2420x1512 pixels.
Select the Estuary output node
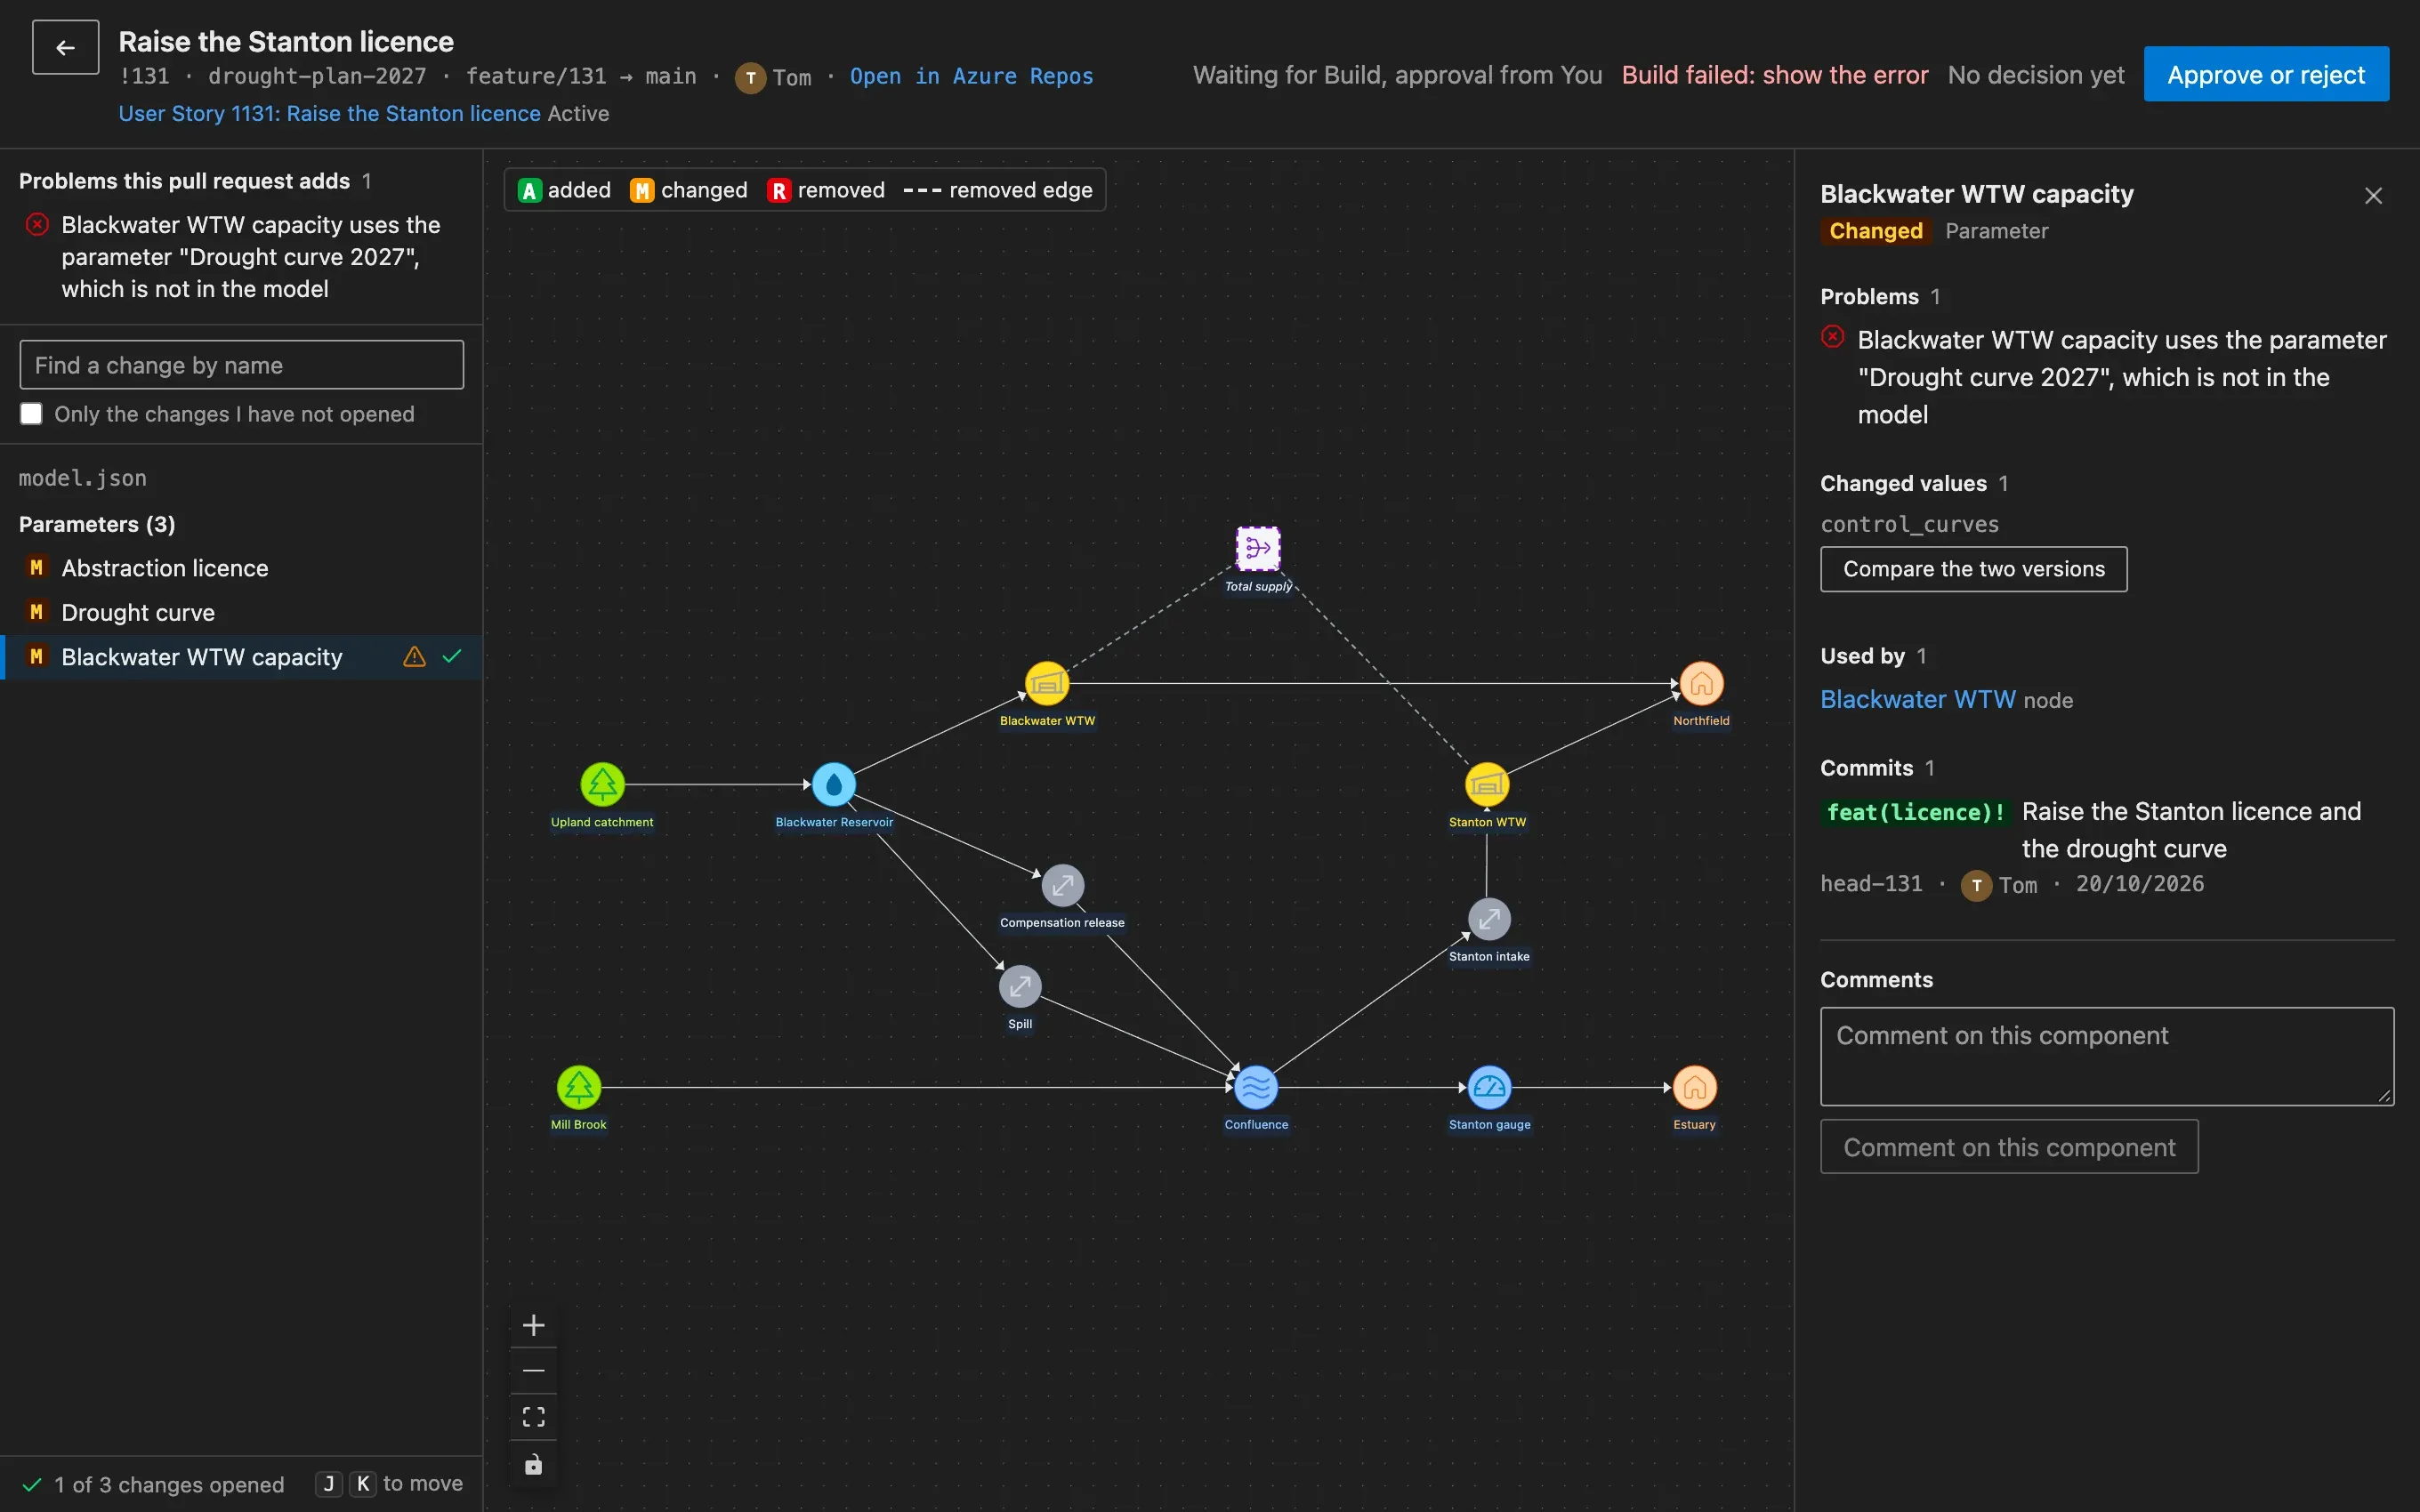[1694, 1088]
